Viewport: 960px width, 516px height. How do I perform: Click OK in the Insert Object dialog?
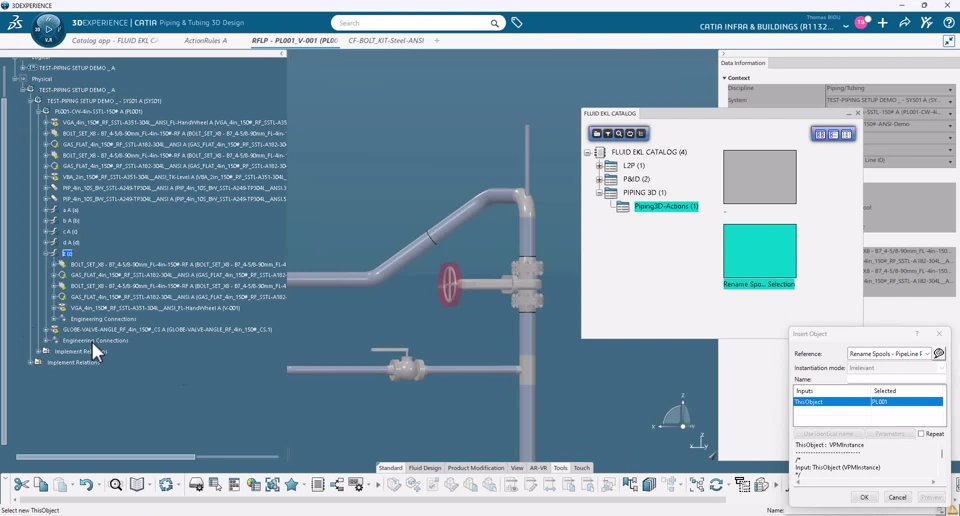tap(864, 497)
